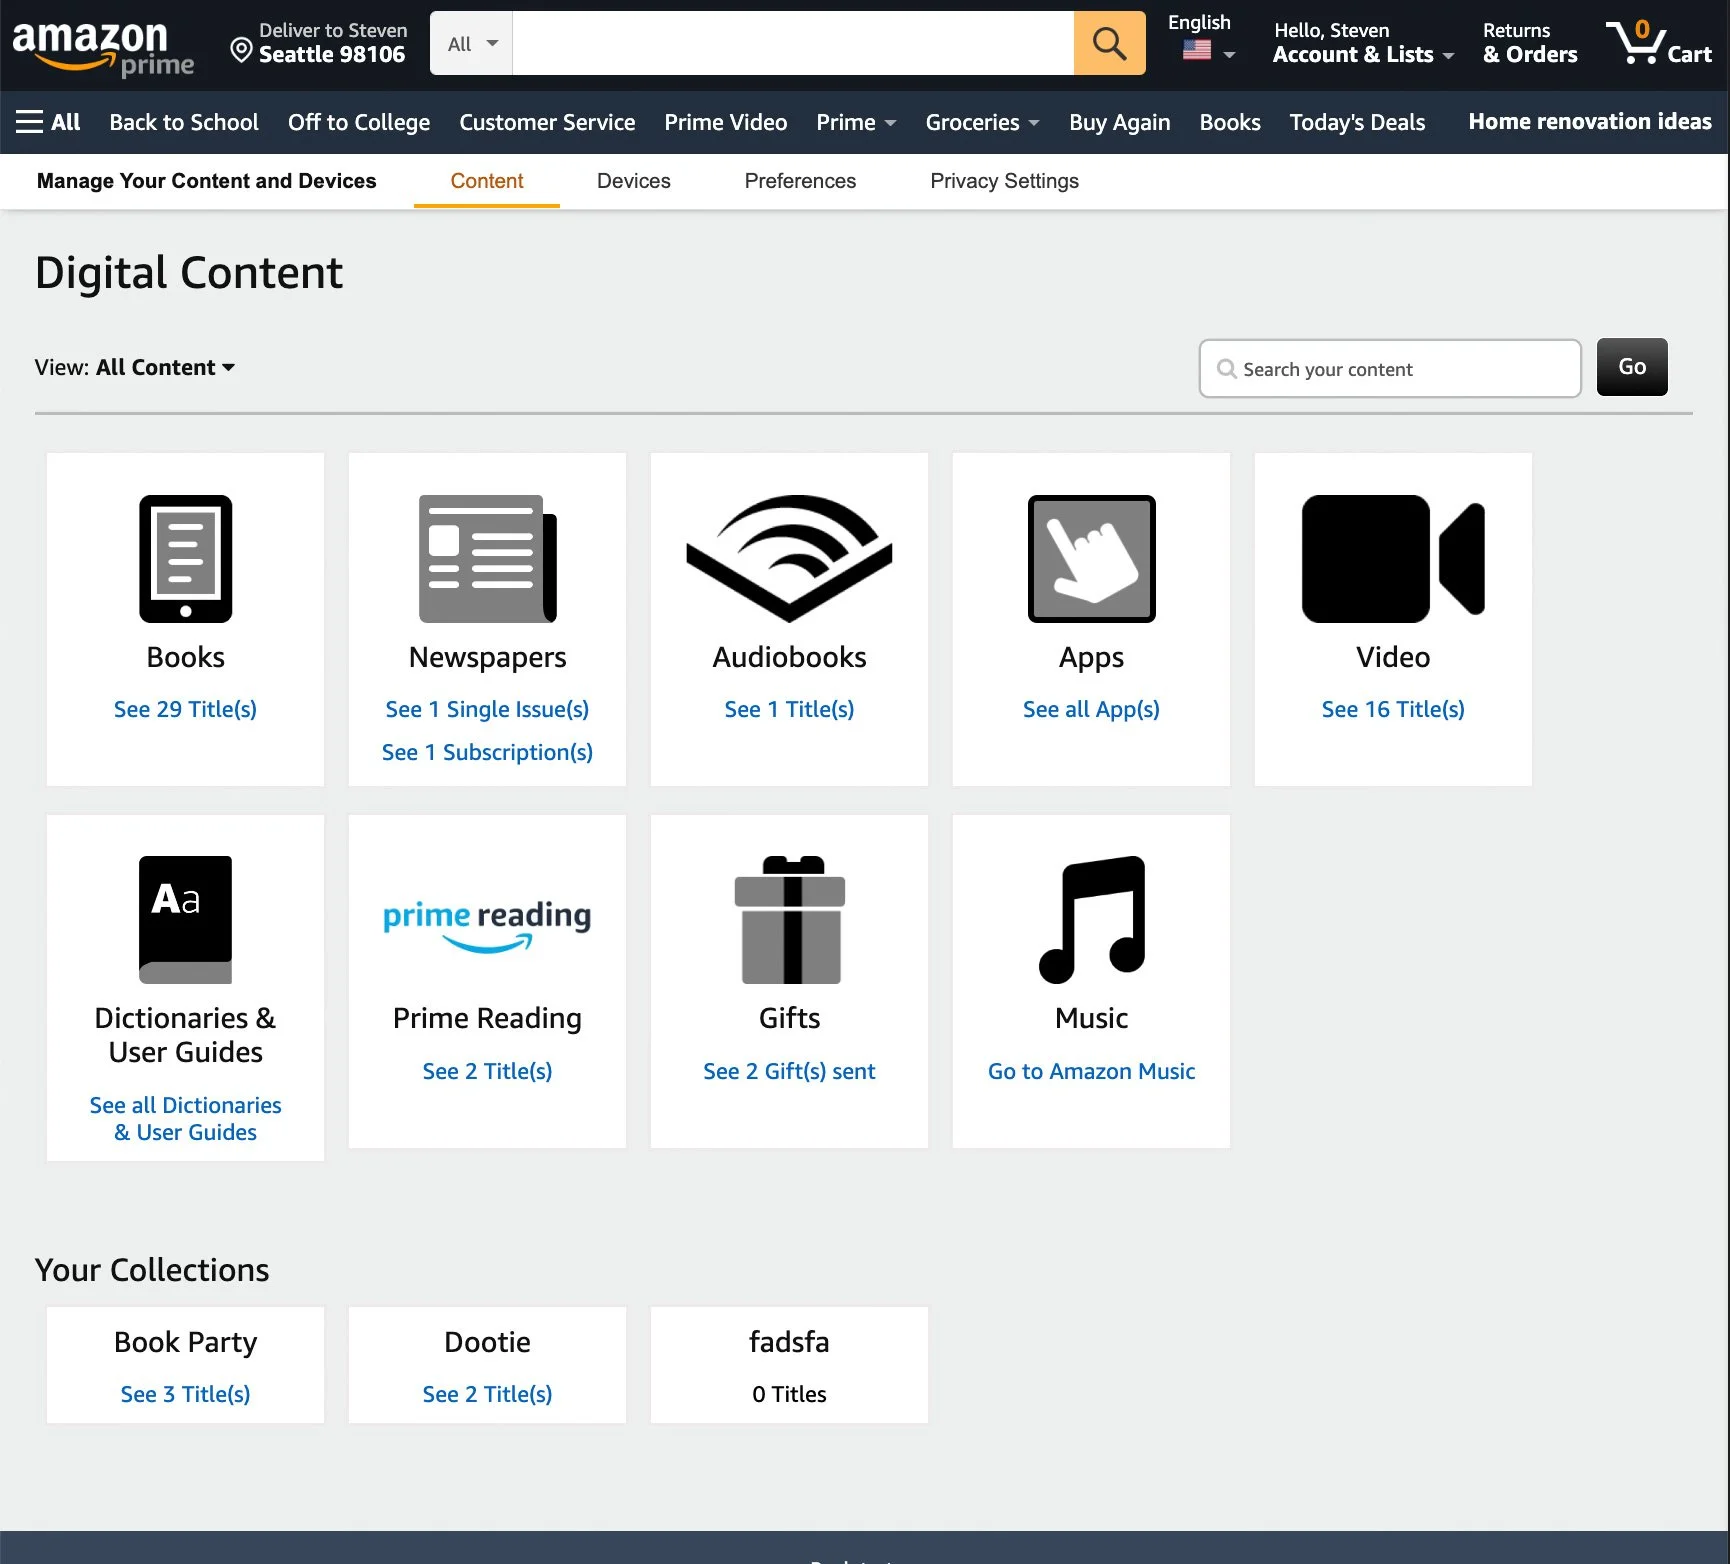This screenshot has height=1564, width=1730.
Task: Click See 1 Subscription(s) link
Action: pyautogui.click(x=487, y=752)
